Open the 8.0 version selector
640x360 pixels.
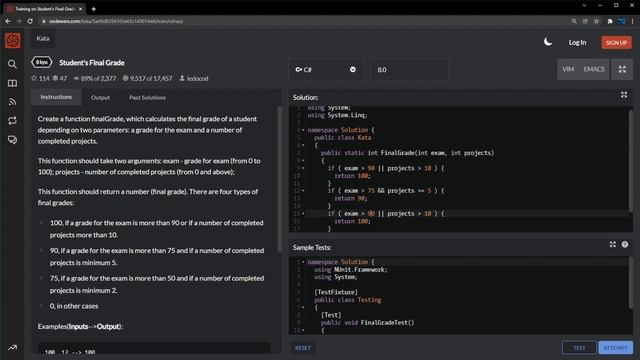(x=409, y=69)
